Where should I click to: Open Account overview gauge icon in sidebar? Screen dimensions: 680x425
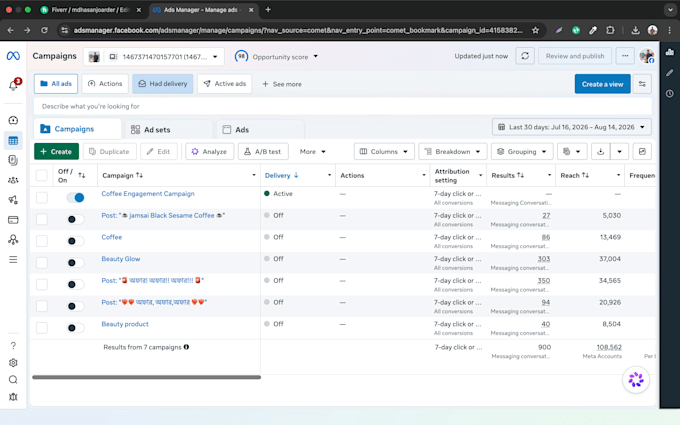pyautogui.click(x=13, y=120)
